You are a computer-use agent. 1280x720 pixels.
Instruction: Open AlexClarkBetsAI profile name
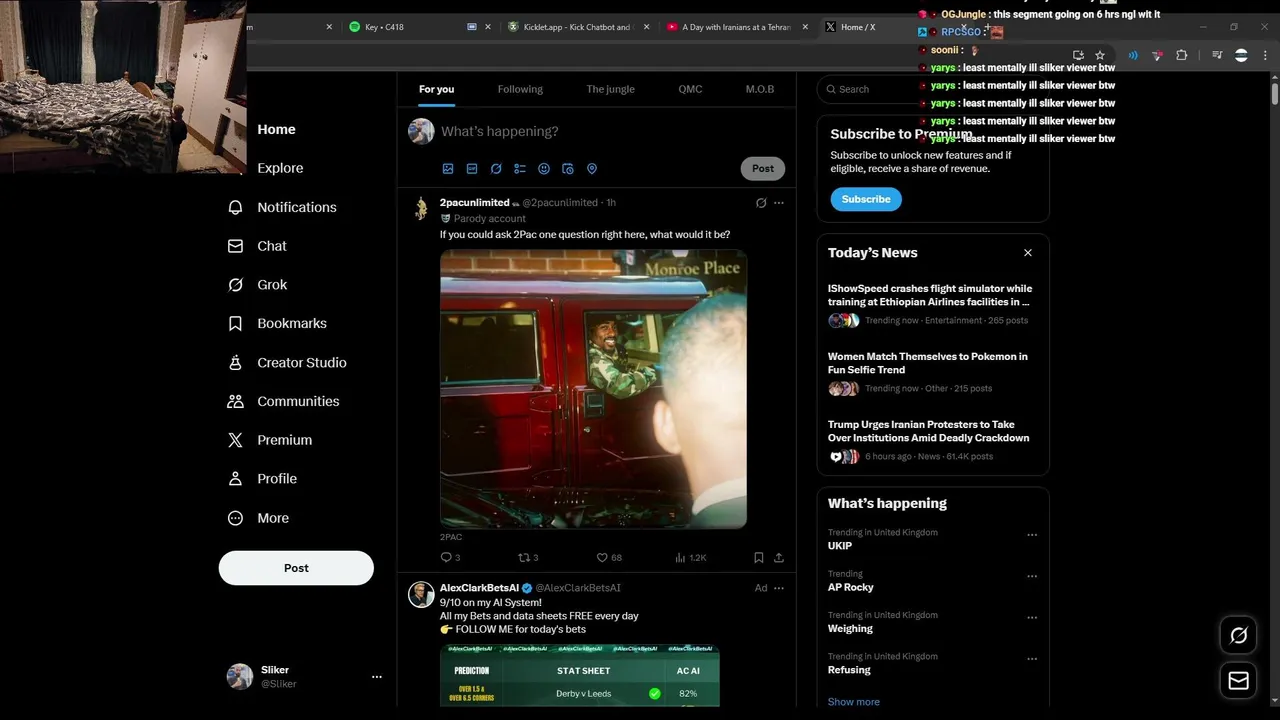click(x=479, y=588)
